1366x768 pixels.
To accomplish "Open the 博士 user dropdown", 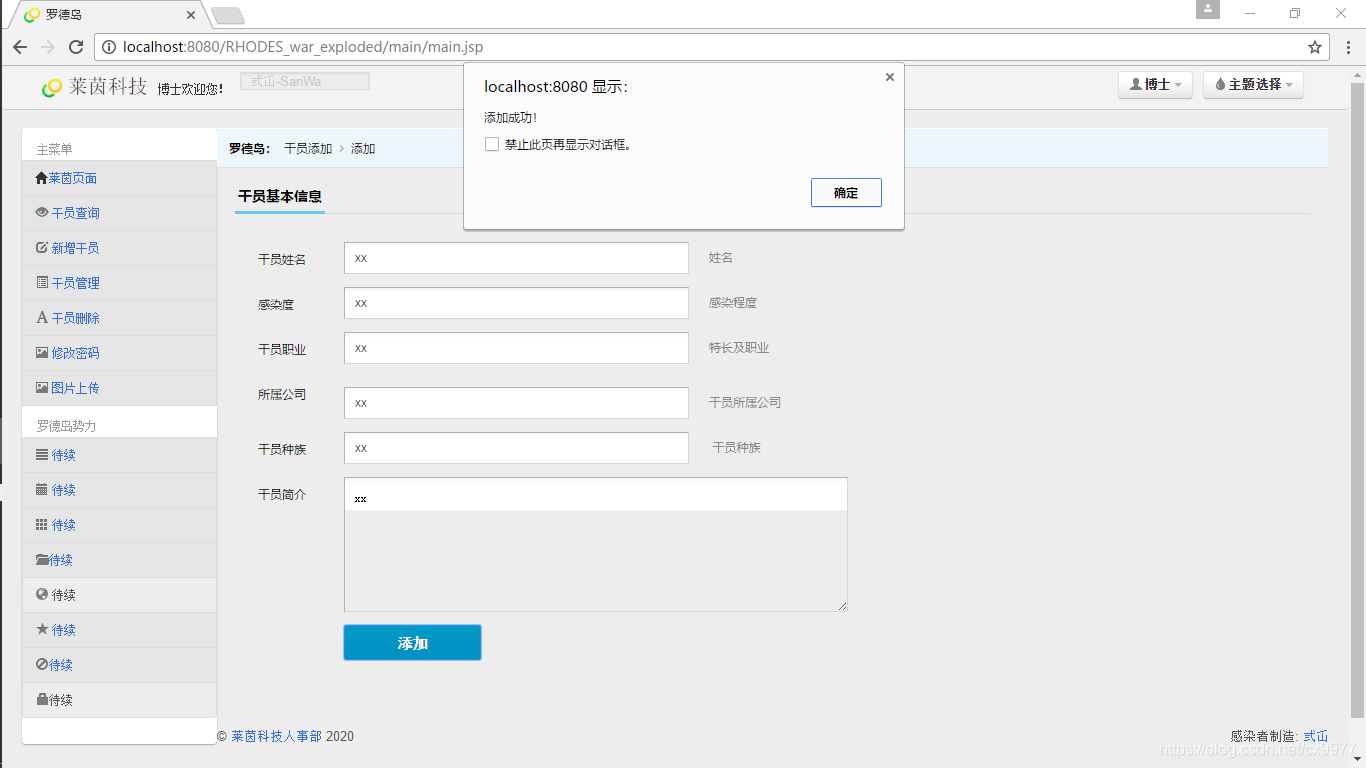I will click(1155, 85).
